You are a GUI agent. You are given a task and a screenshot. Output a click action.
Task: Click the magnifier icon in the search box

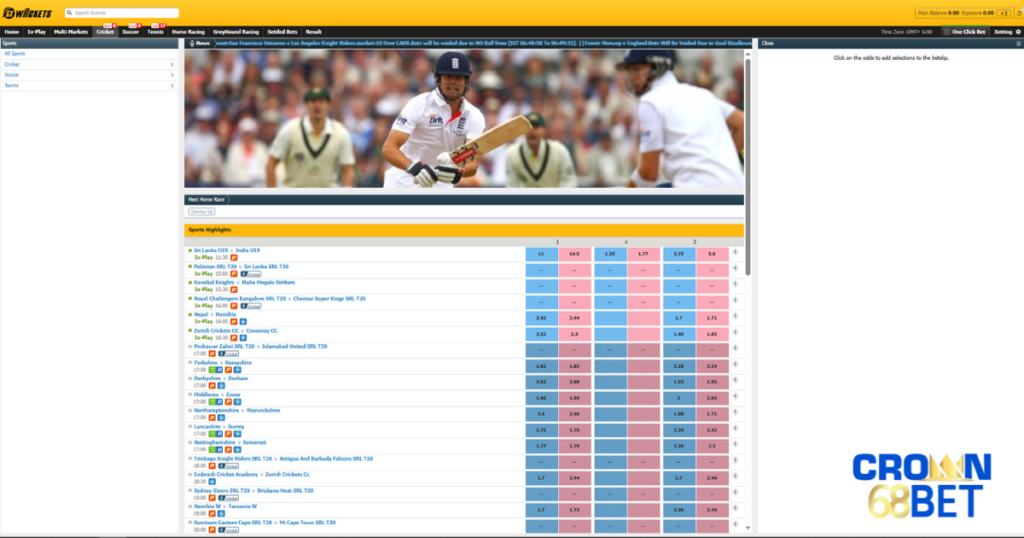click(69, 12)
